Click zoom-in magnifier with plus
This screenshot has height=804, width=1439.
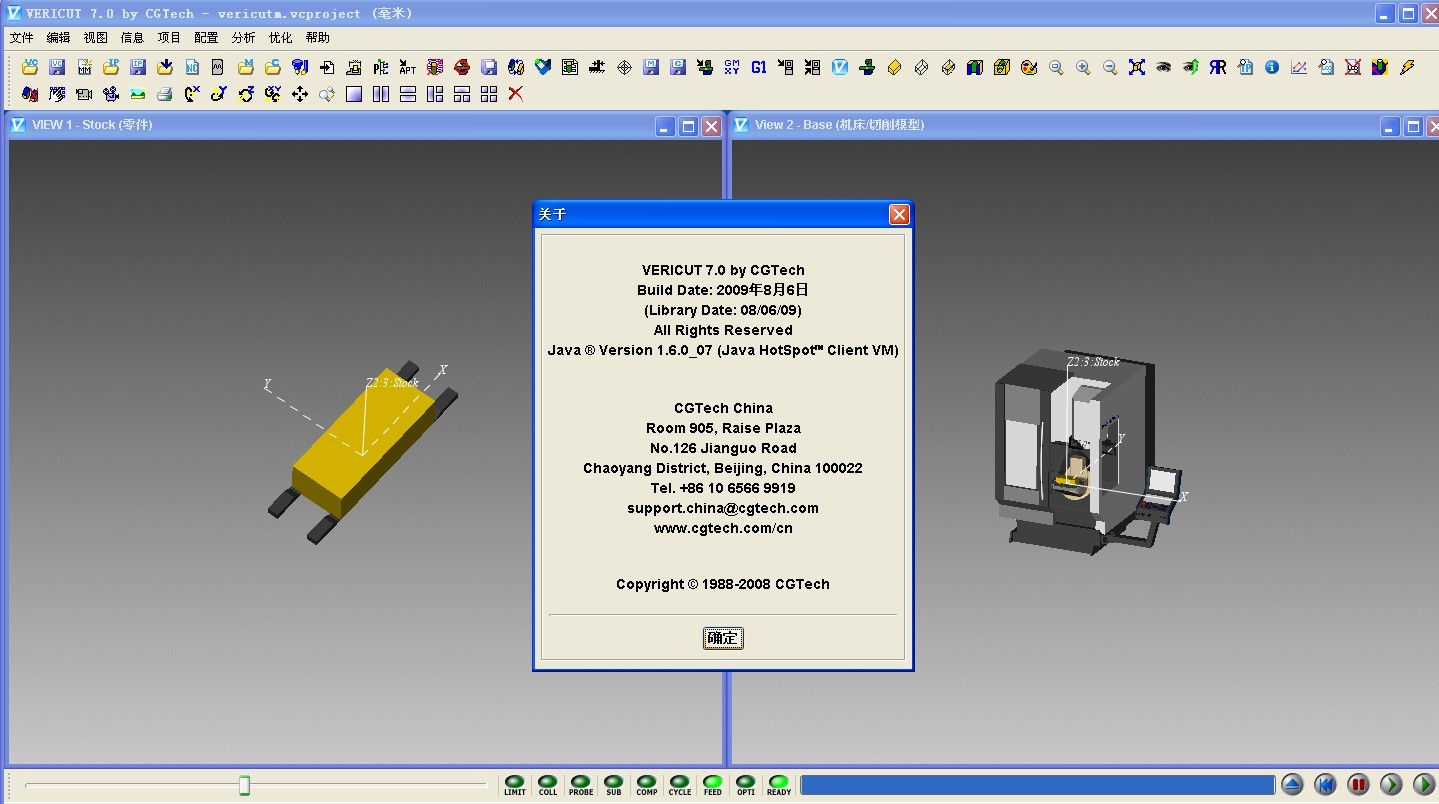click(1083, 67)
